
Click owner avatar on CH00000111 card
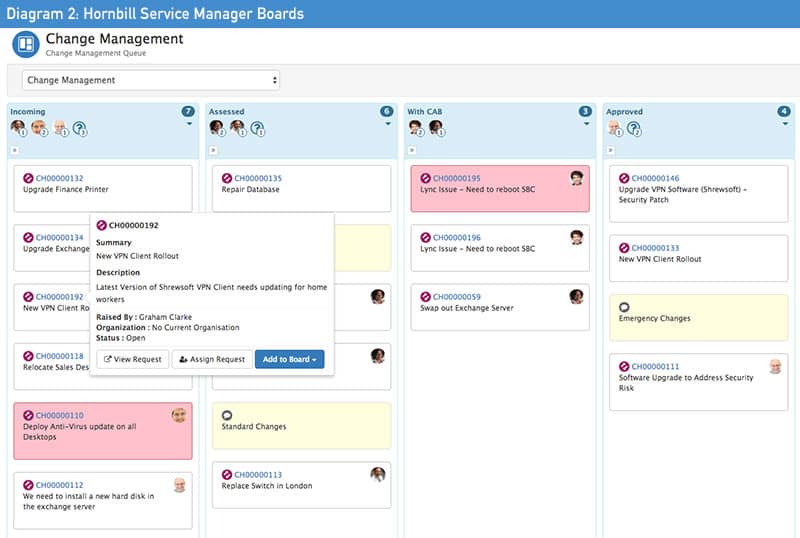[x=775, y=366]
